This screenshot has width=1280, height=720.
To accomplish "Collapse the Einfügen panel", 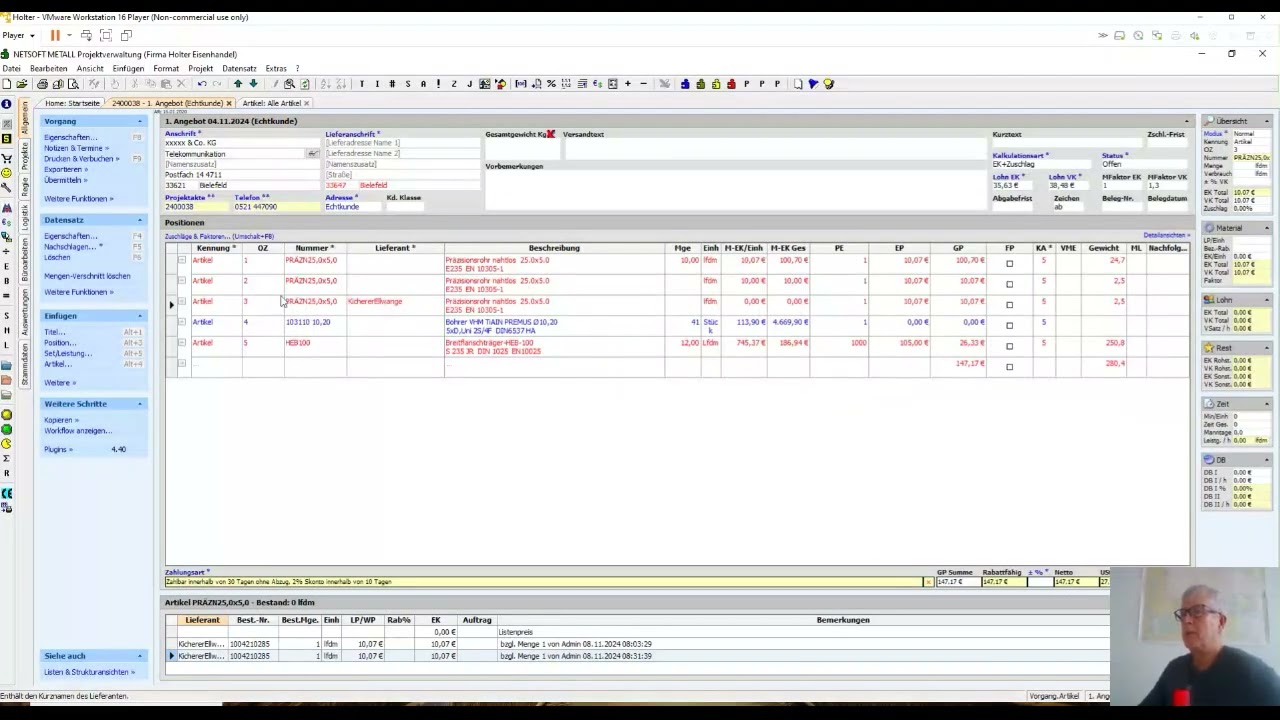I will point(140,316).
